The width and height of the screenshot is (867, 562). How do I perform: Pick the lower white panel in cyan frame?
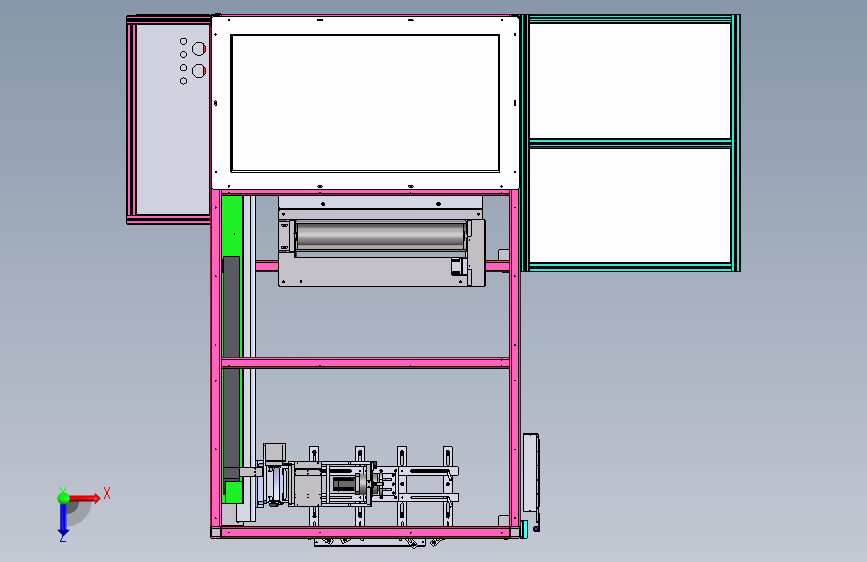630,206
